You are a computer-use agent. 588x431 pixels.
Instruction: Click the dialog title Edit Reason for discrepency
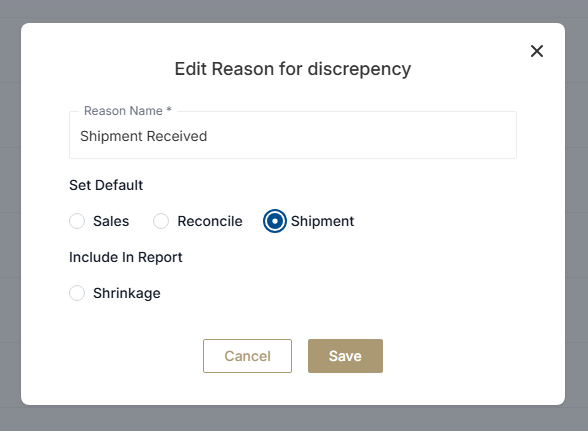[x=293, y=69]
